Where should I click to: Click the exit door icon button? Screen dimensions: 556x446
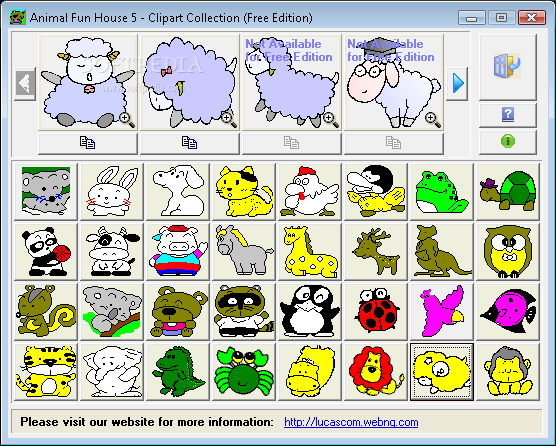tap(508, 67)
